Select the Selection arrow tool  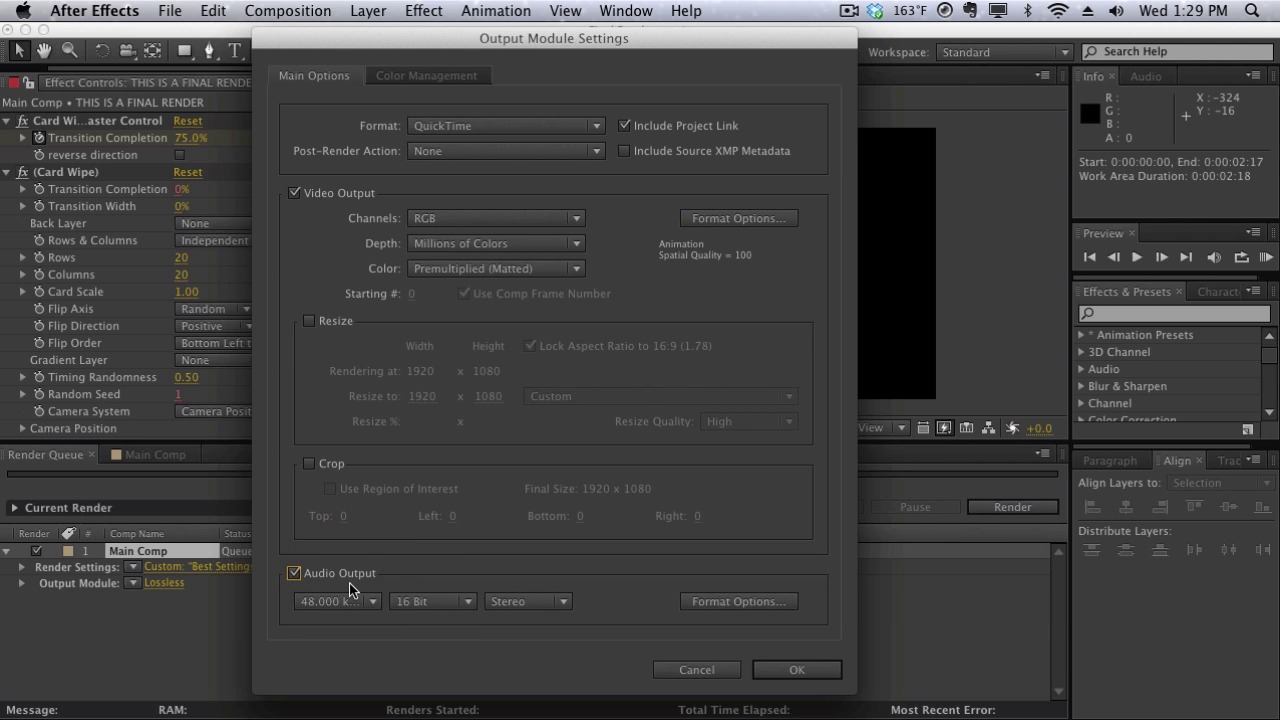[x=19, y=50]
